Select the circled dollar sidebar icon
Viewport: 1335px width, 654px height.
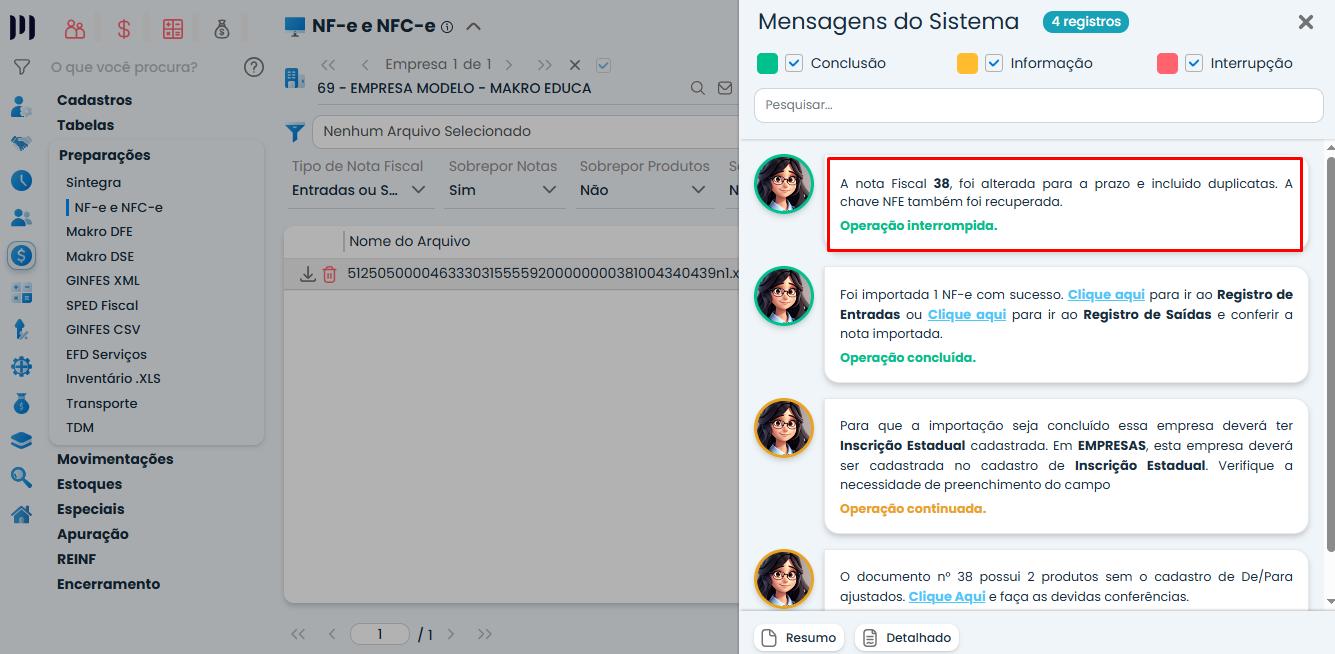point(21,256)
